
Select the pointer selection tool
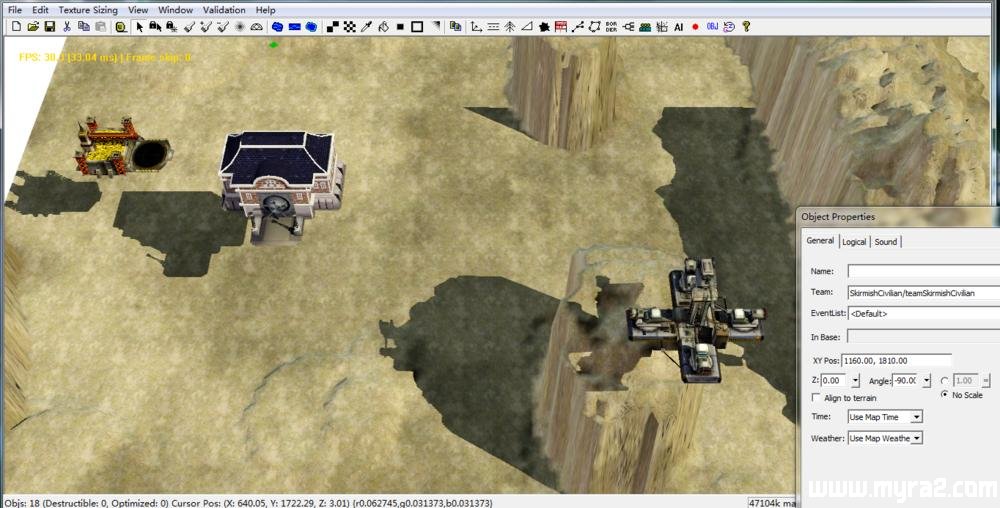click(x=139, y=26)
